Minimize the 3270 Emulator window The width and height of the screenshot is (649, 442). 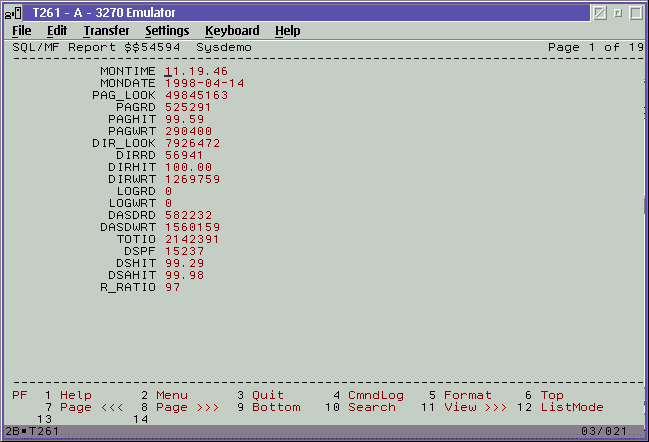[600, 13]
